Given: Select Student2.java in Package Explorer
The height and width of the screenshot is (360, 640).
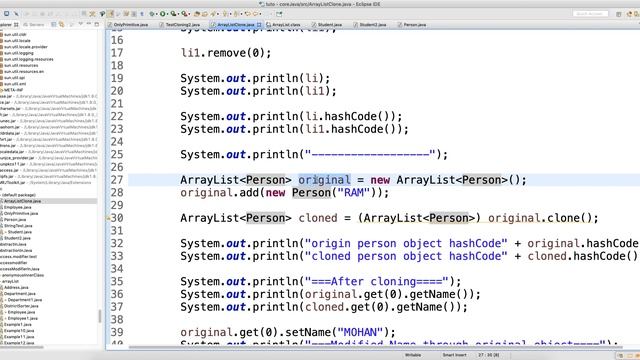Looking at the screenshot, I should coord(18,238).
